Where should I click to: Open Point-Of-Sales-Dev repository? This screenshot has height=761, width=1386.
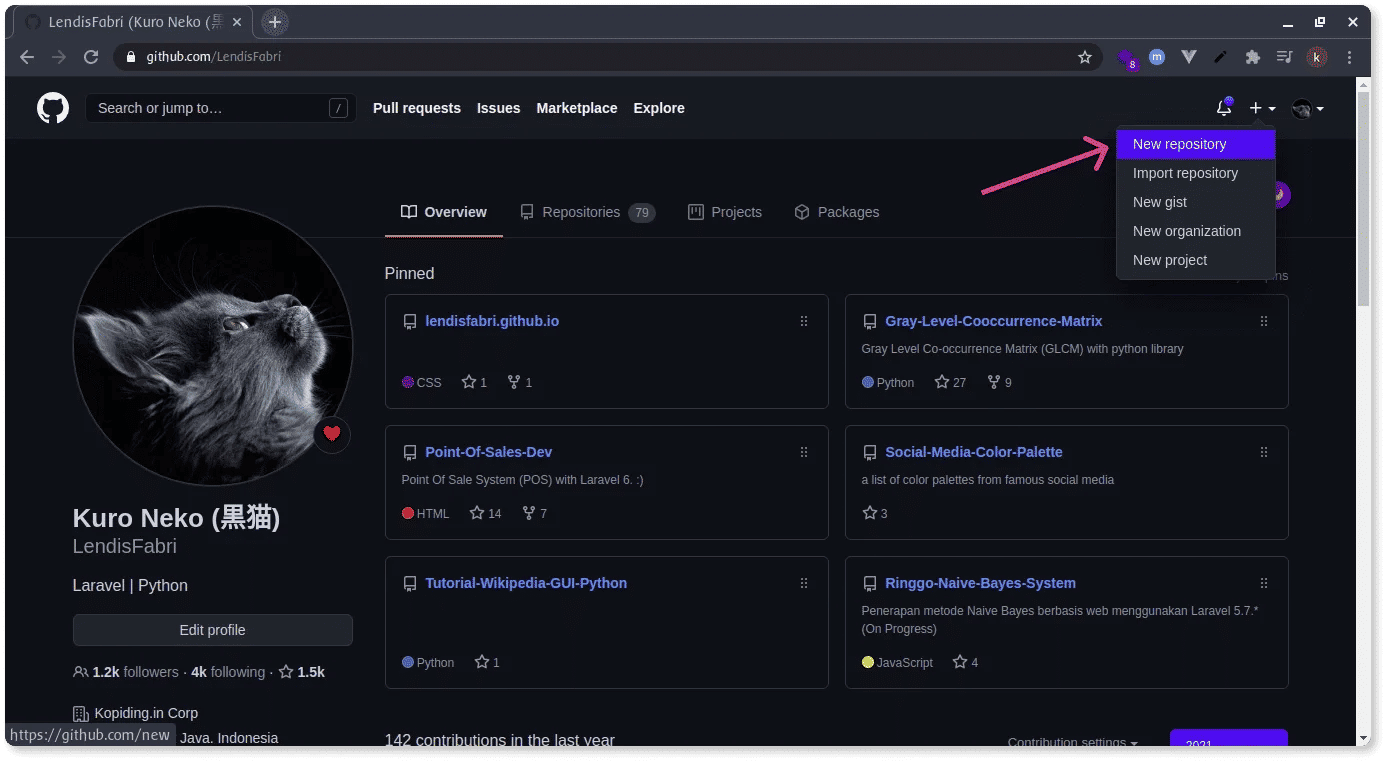489,452
